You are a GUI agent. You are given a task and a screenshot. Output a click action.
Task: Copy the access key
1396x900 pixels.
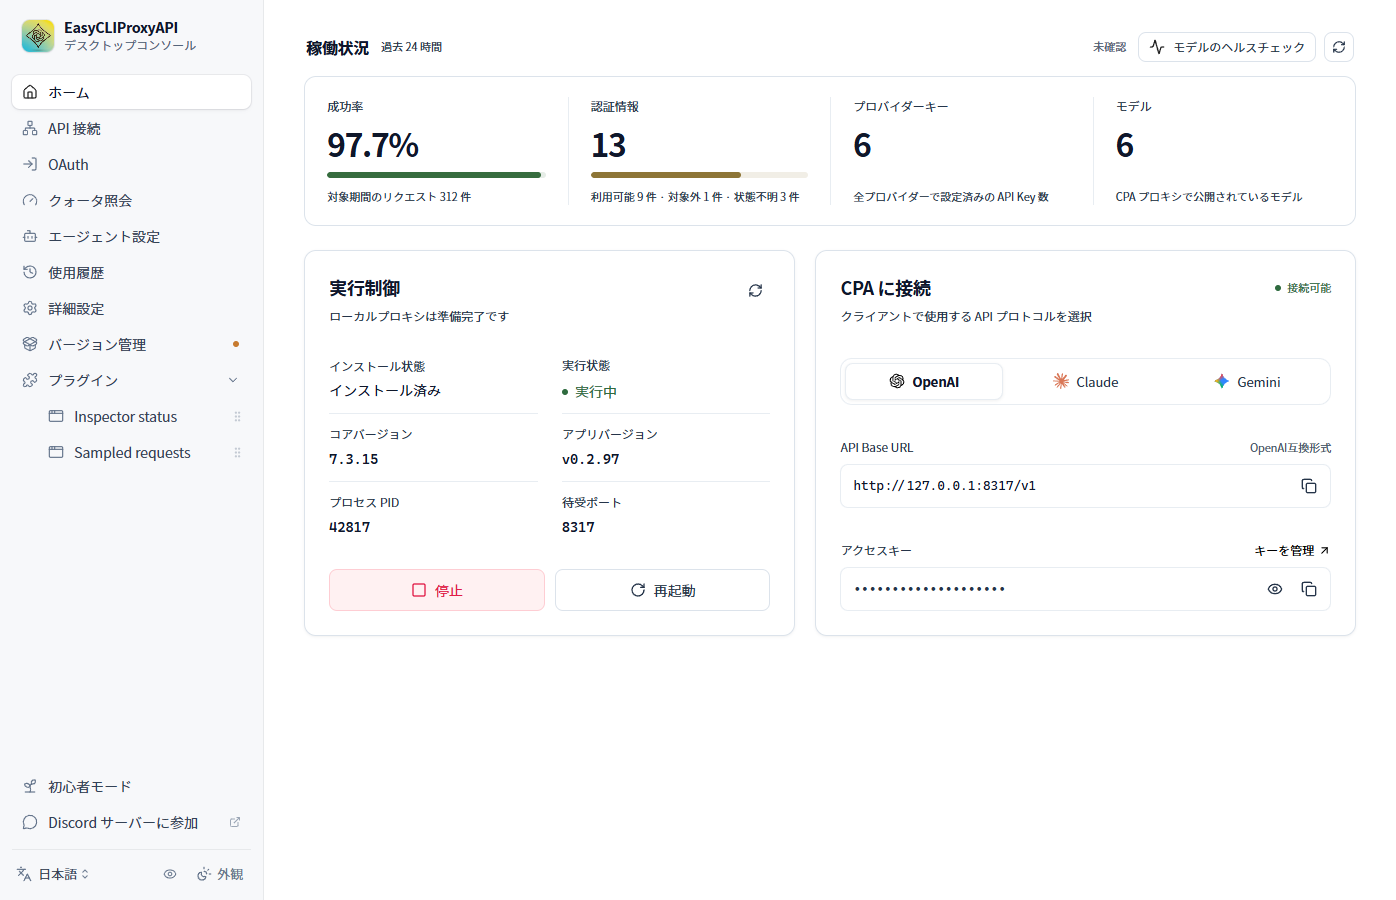pos(1308,589)
